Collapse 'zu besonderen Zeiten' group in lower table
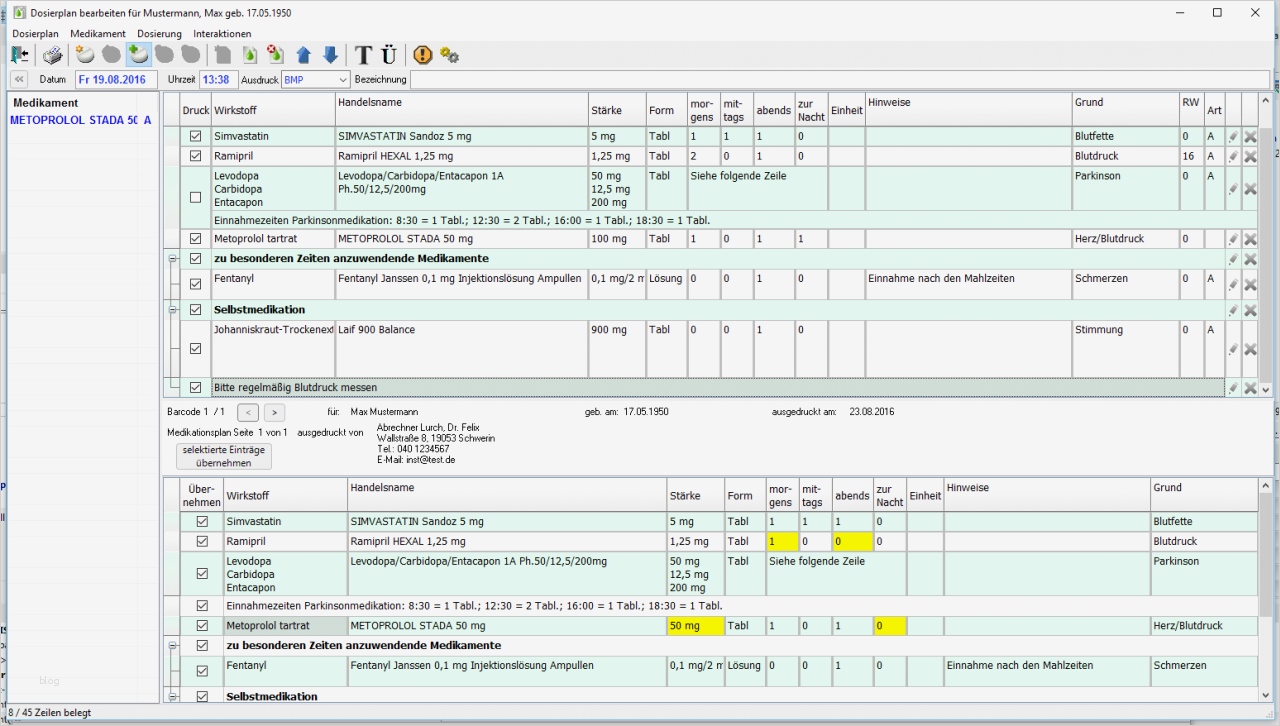The height and width of the screenshot is (726, 1280). click(171, 646)
